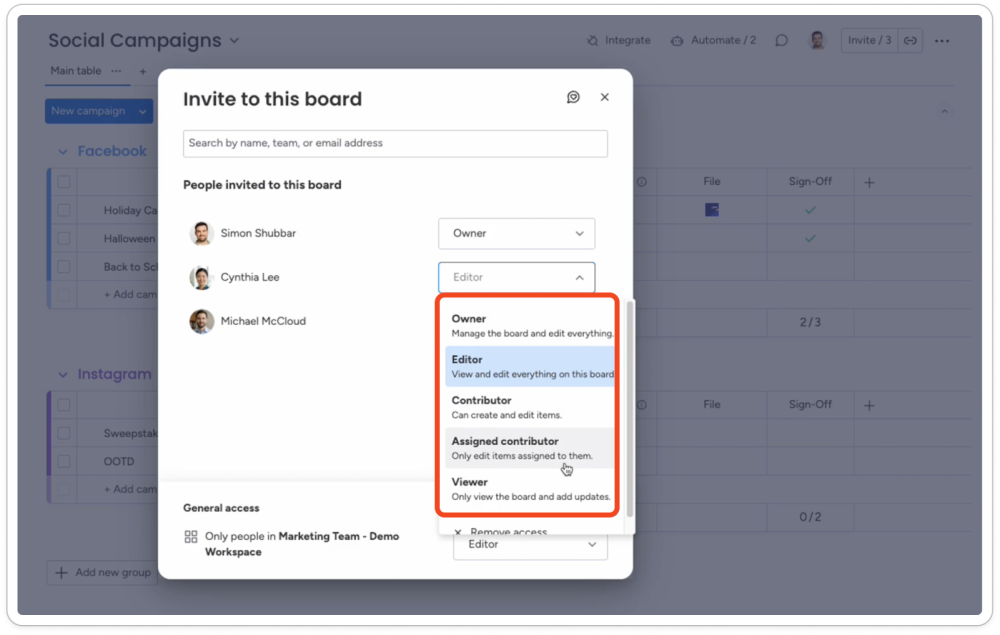
Task: Choose the Viewer role from the list
Action: point(530,488)
